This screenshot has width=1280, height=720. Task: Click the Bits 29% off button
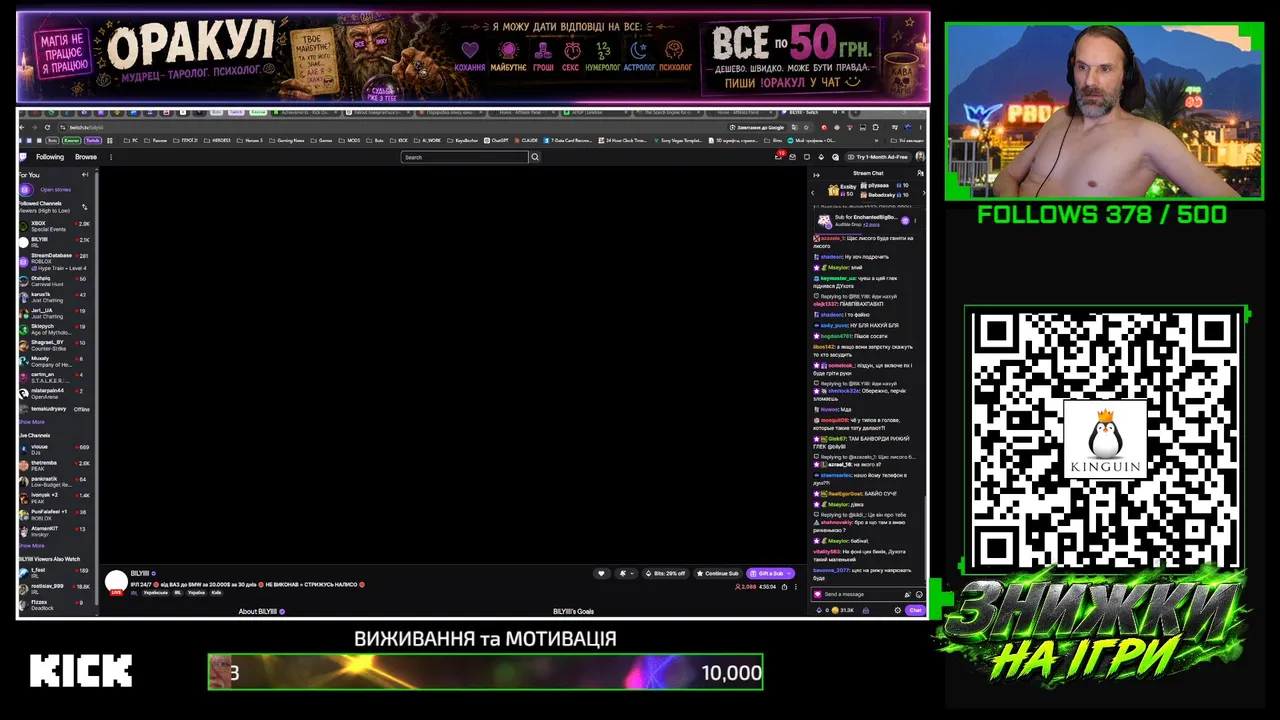665,573
